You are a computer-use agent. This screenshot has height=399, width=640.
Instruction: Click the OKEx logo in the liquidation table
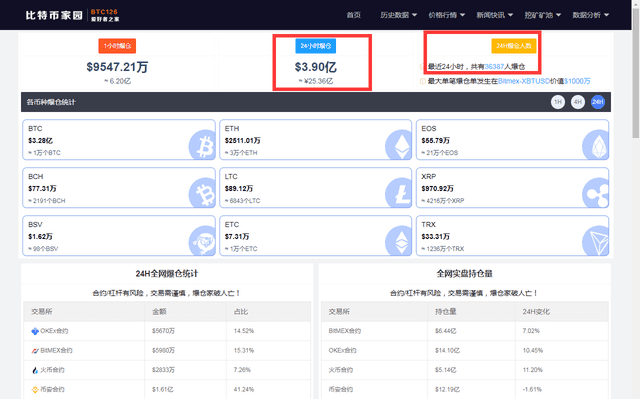(x=35, y=331)
